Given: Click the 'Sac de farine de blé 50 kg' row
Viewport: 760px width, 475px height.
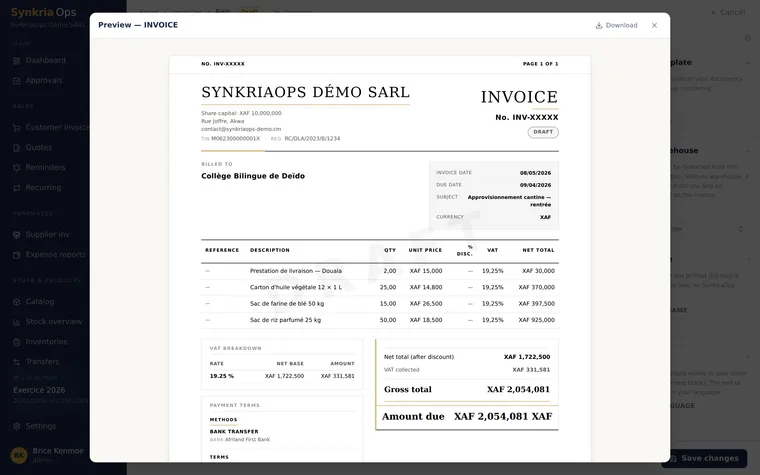Looking at the screenshot, I should click(380, 304).
